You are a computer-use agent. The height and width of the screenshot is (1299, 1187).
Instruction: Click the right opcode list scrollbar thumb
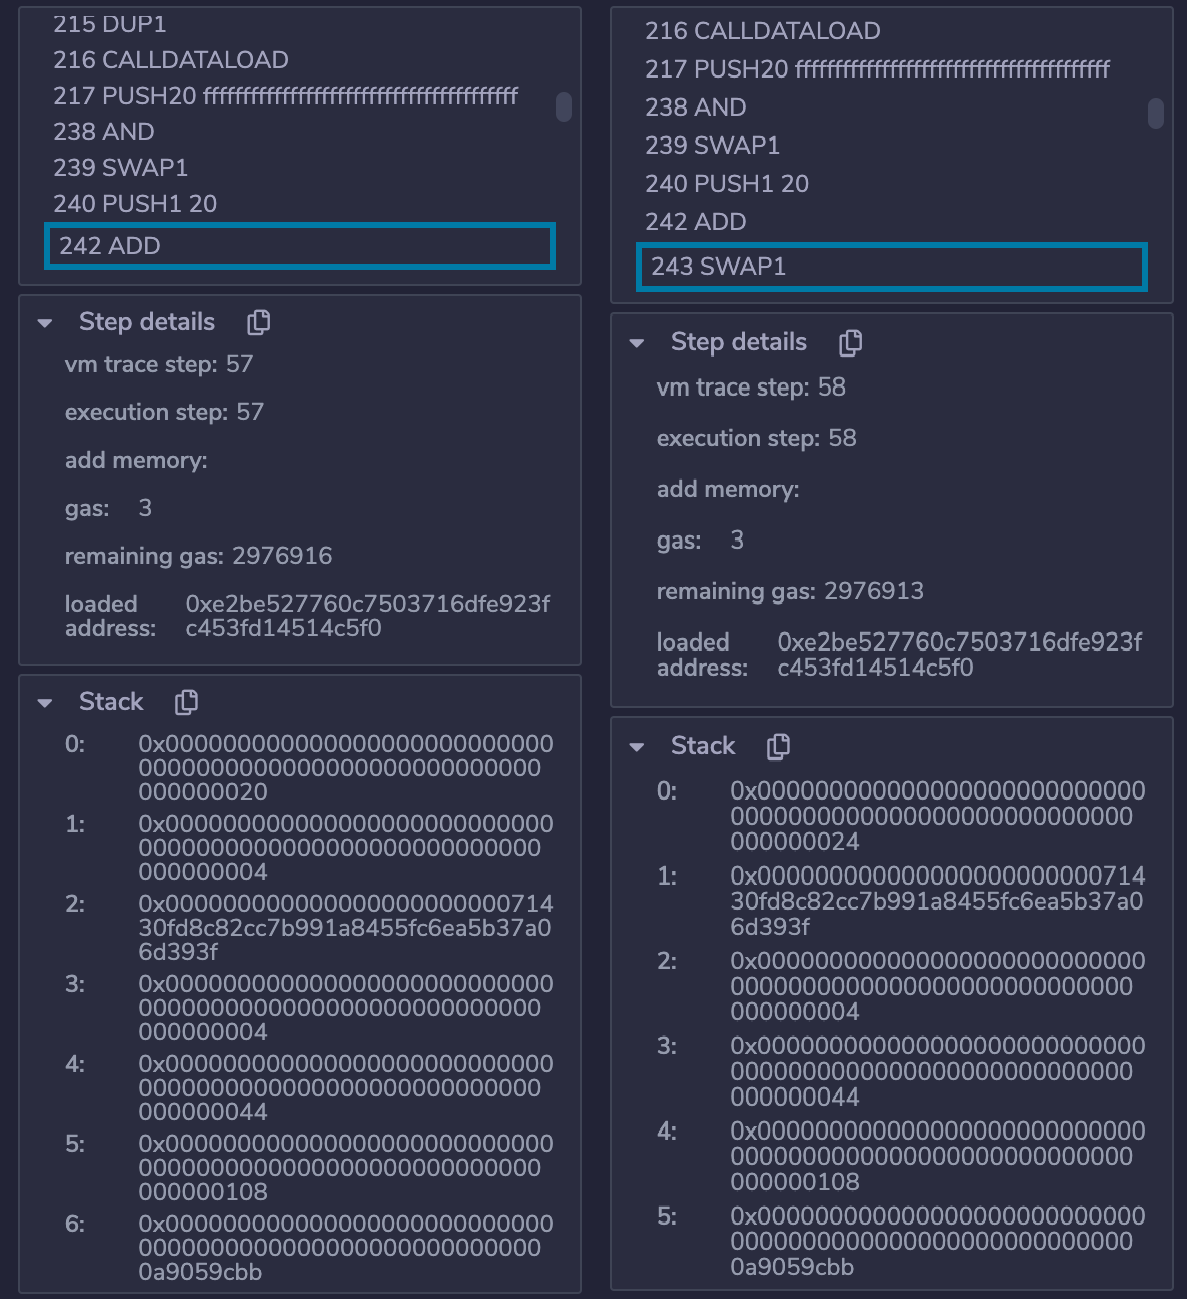1156,113
